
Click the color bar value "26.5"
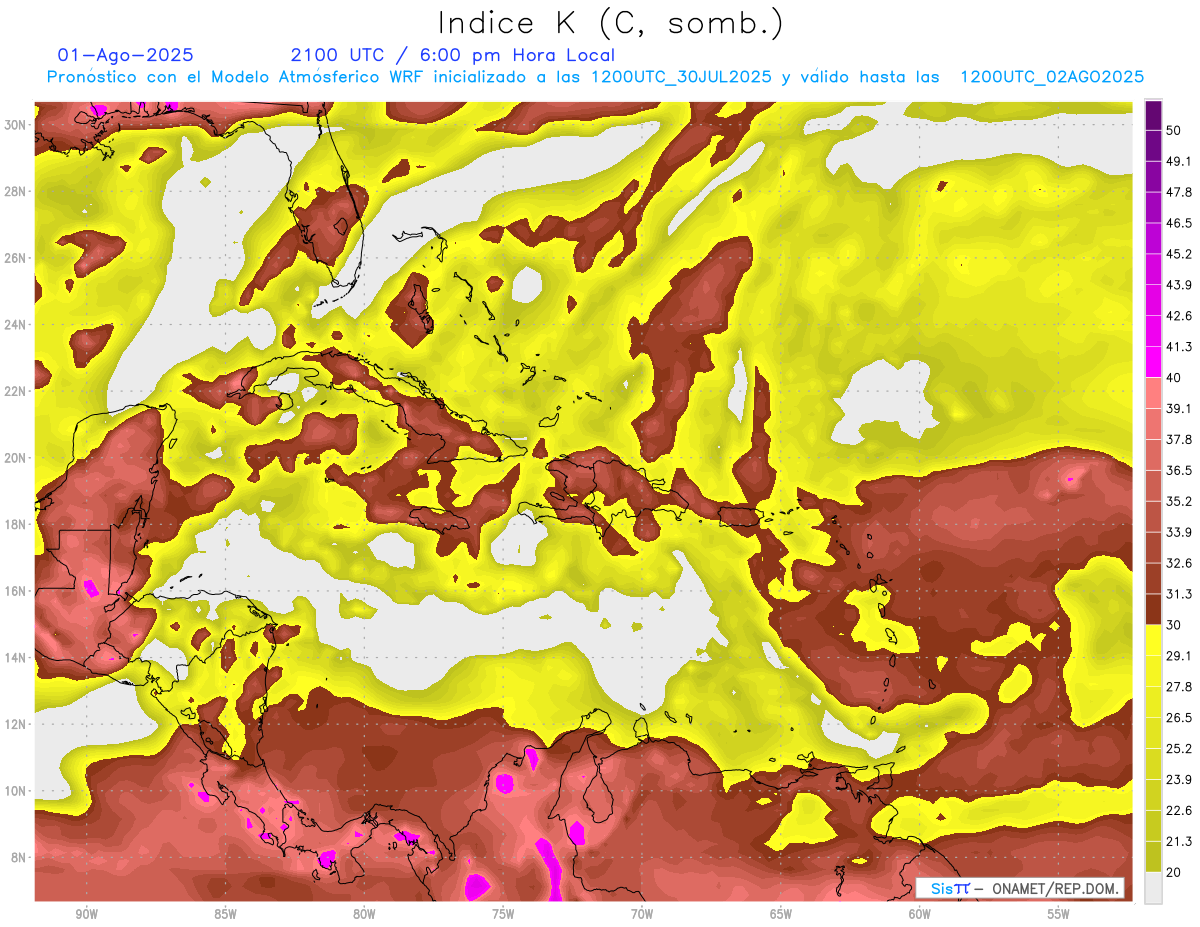[1179, 718]
